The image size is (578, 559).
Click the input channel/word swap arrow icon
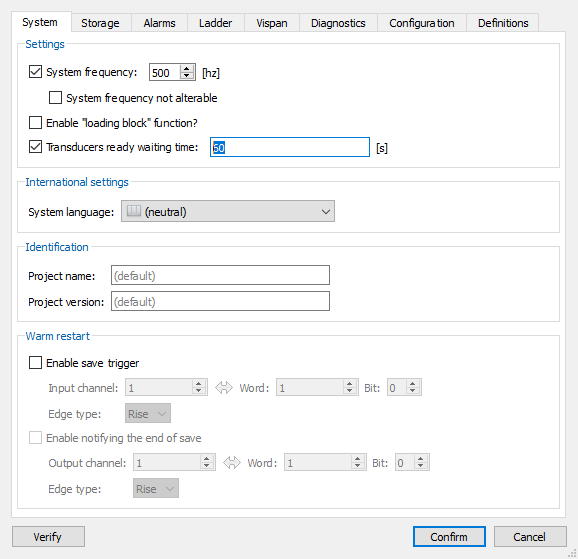pyautogui.click(x=224, y=388)
